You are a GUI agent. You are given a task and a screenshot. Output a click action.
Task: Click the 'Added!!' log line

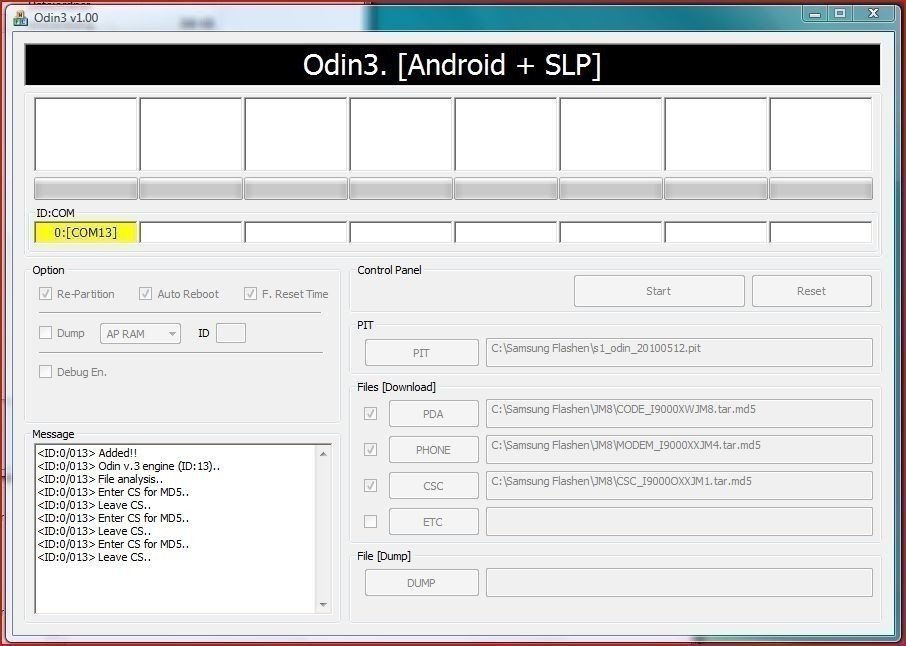coord(87,453)
